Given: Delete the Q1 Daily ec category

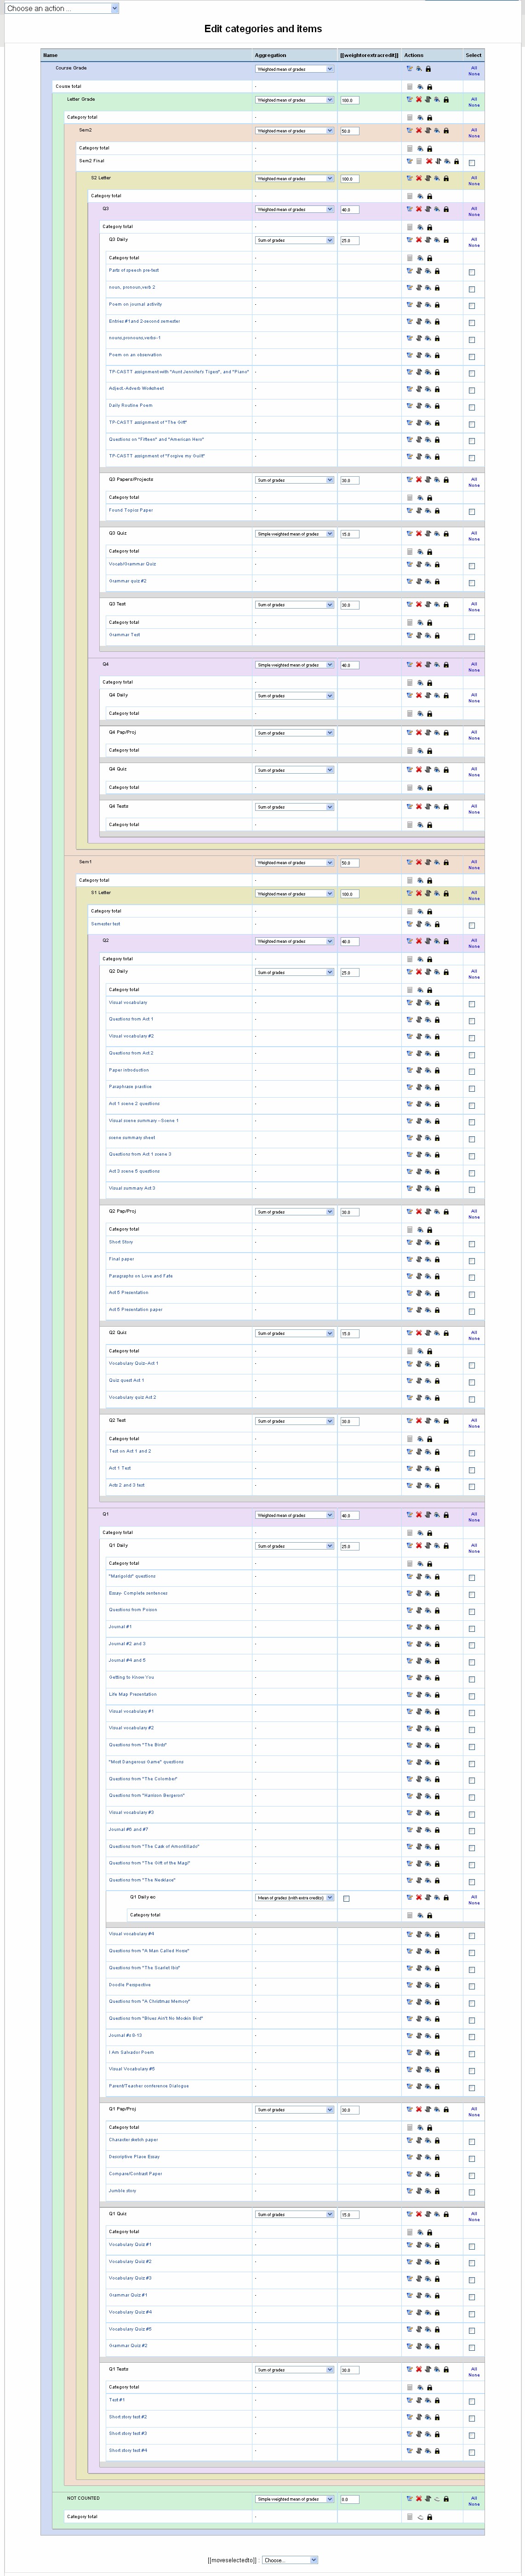Looking at the screenshot, I should pyautogui.click(x=419, y=1898).
